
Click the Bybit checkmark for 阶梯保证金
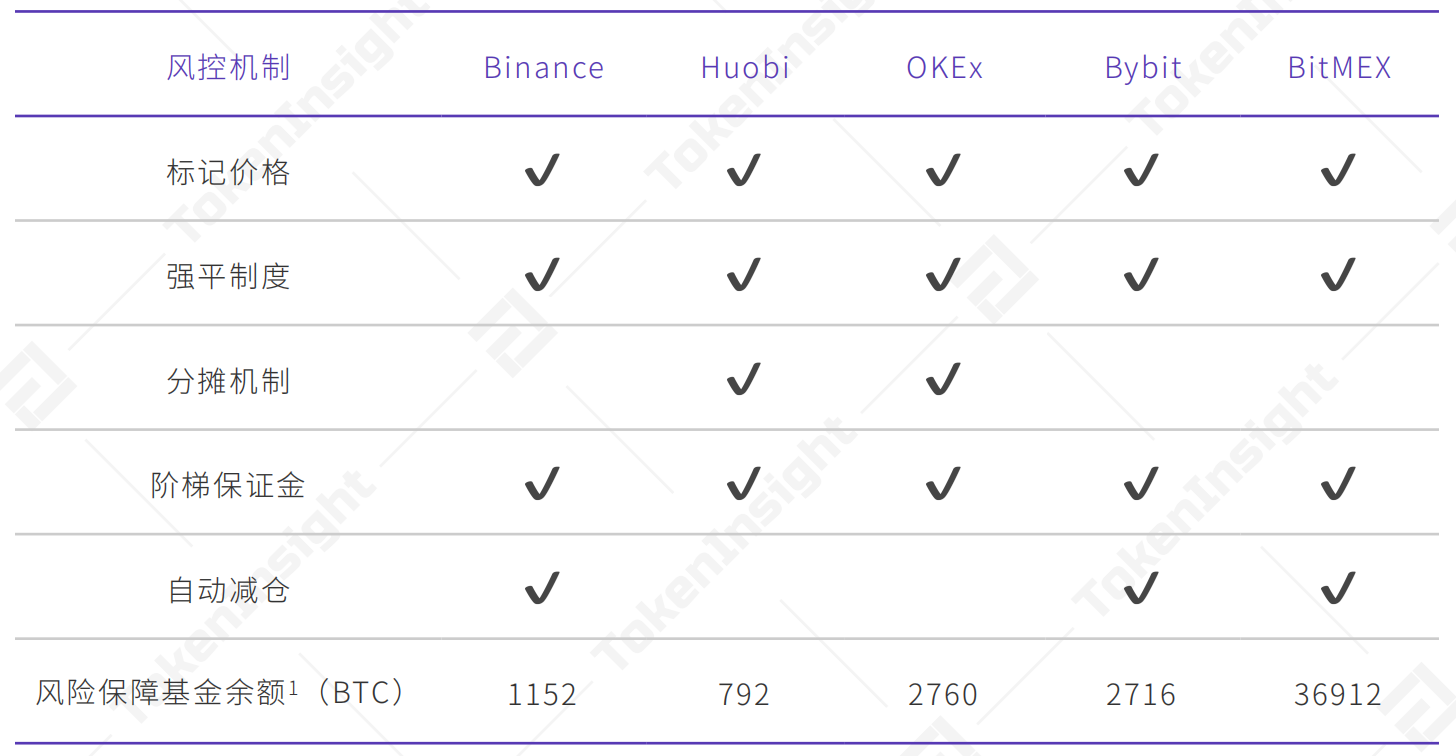pos(1141,485)
